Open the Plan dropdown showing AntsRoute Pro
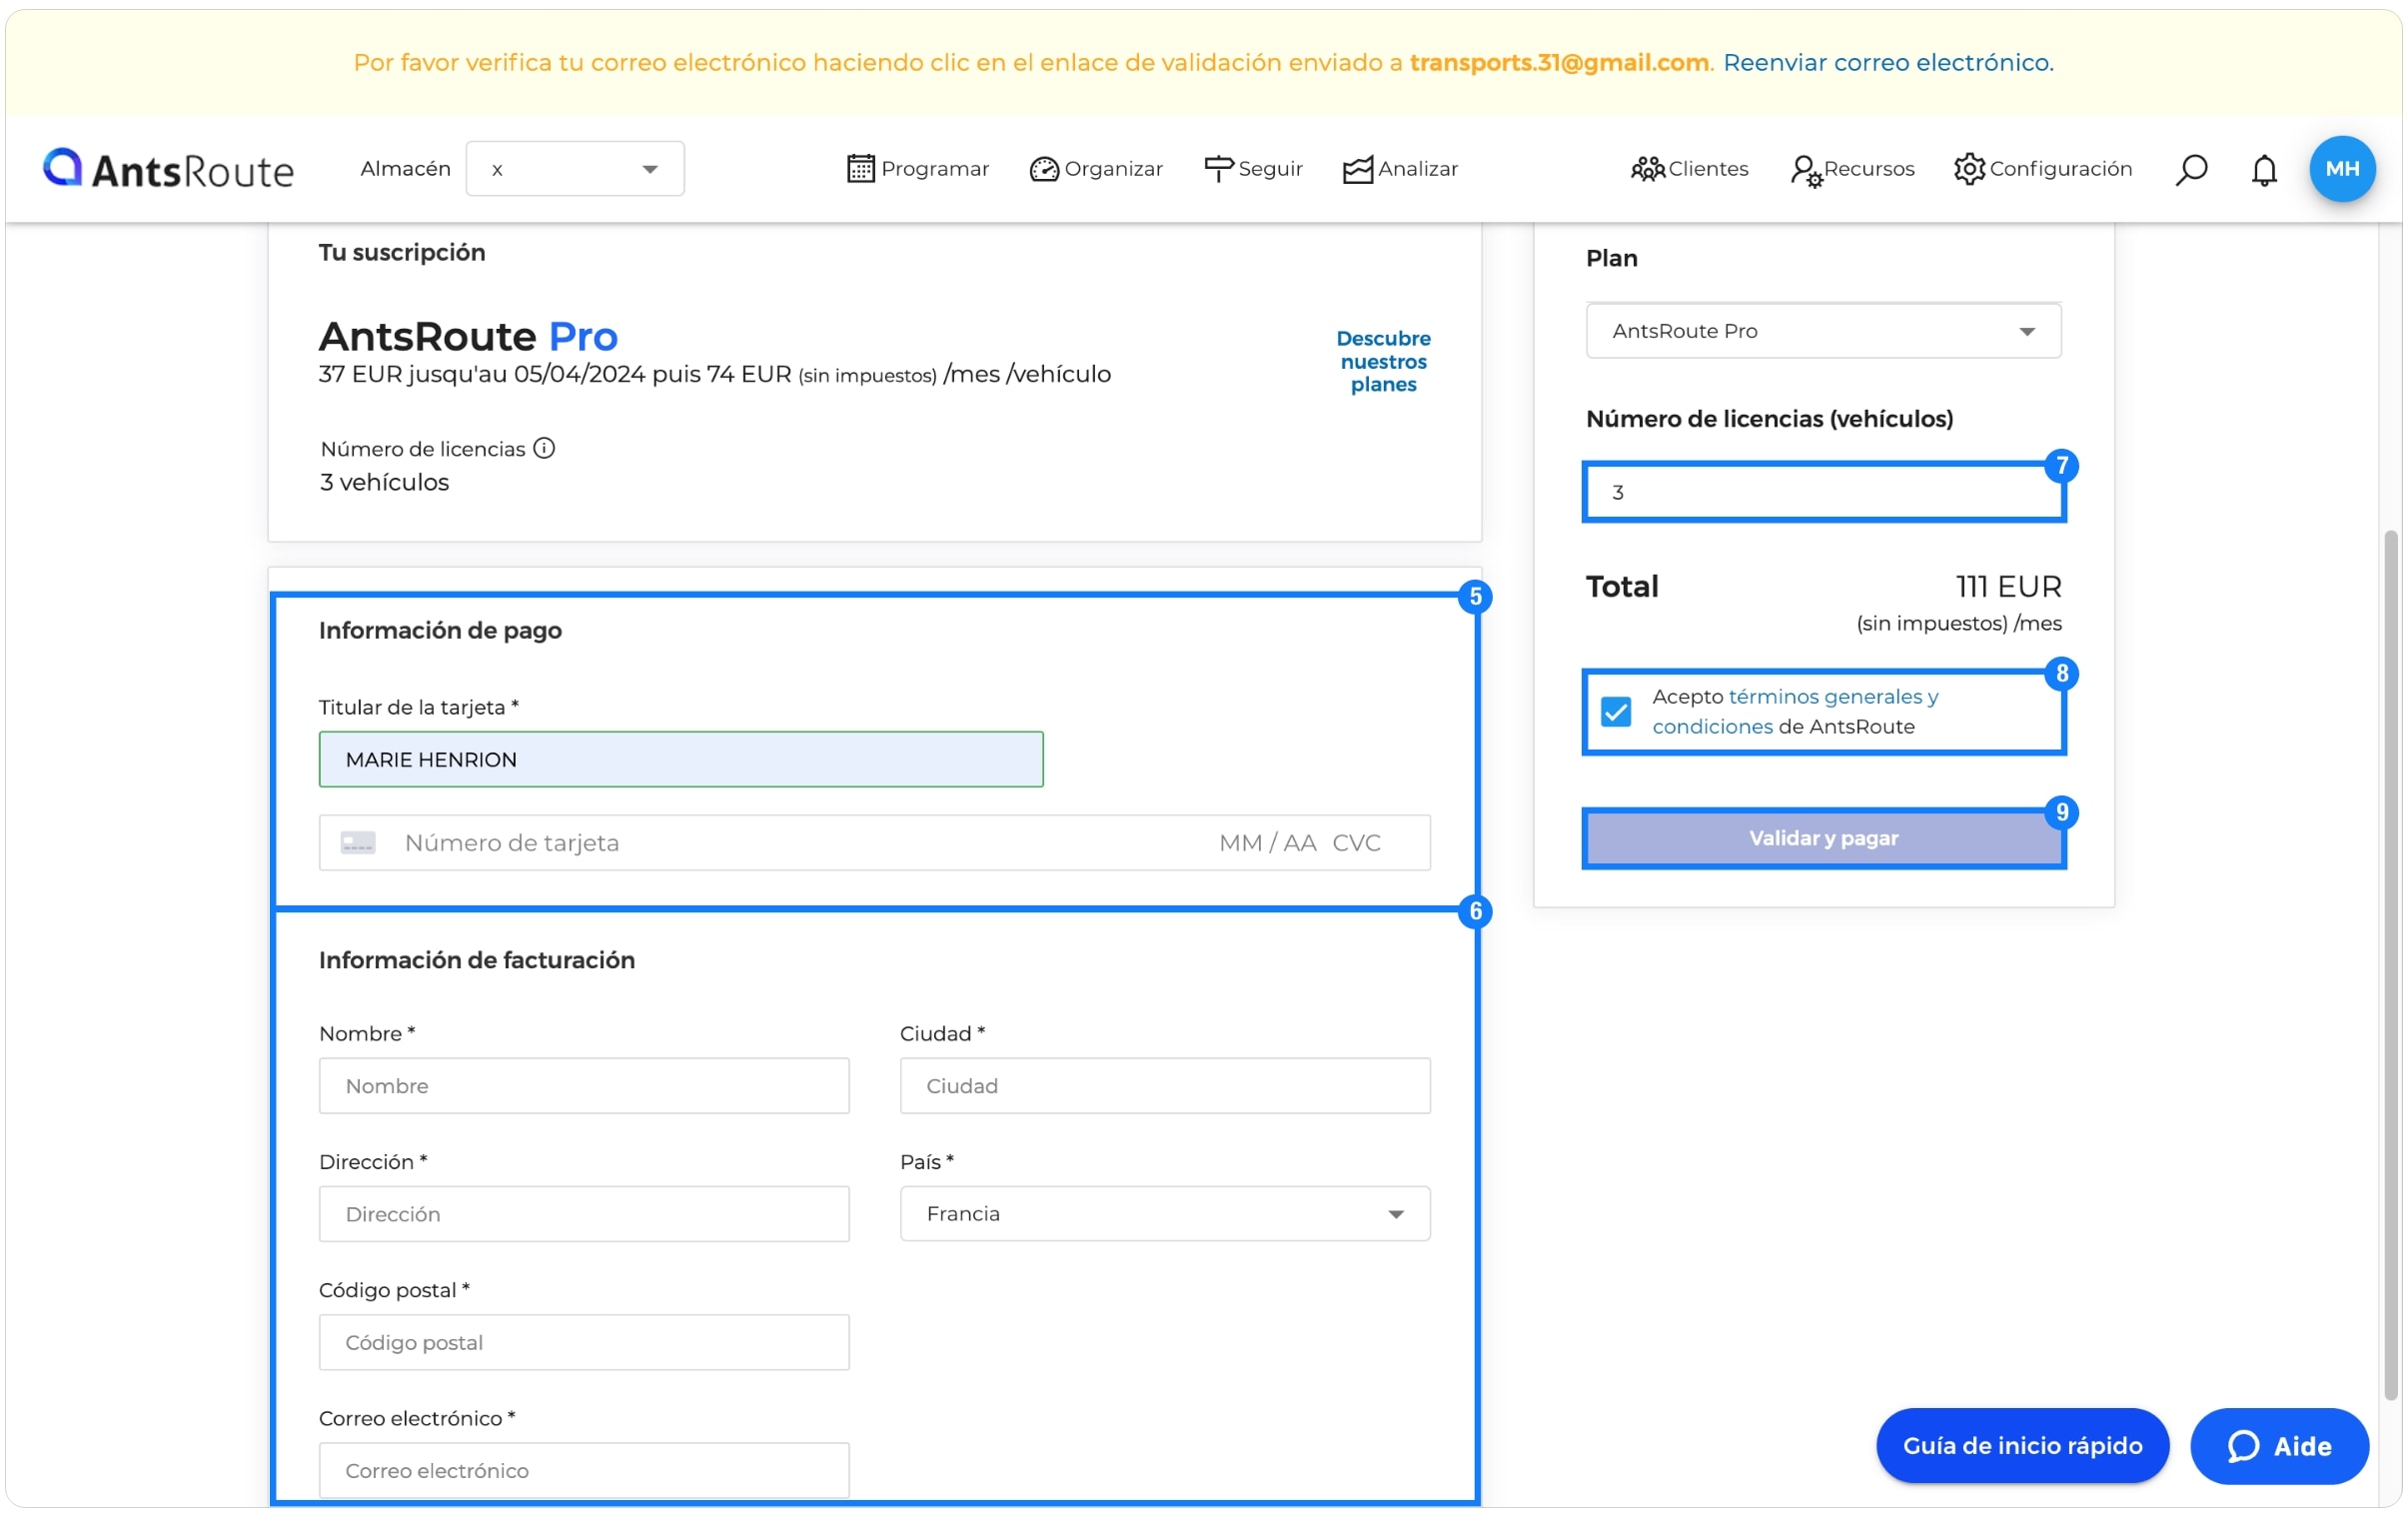This screenshot has height=1516, width=2408. pos(1822,331)
